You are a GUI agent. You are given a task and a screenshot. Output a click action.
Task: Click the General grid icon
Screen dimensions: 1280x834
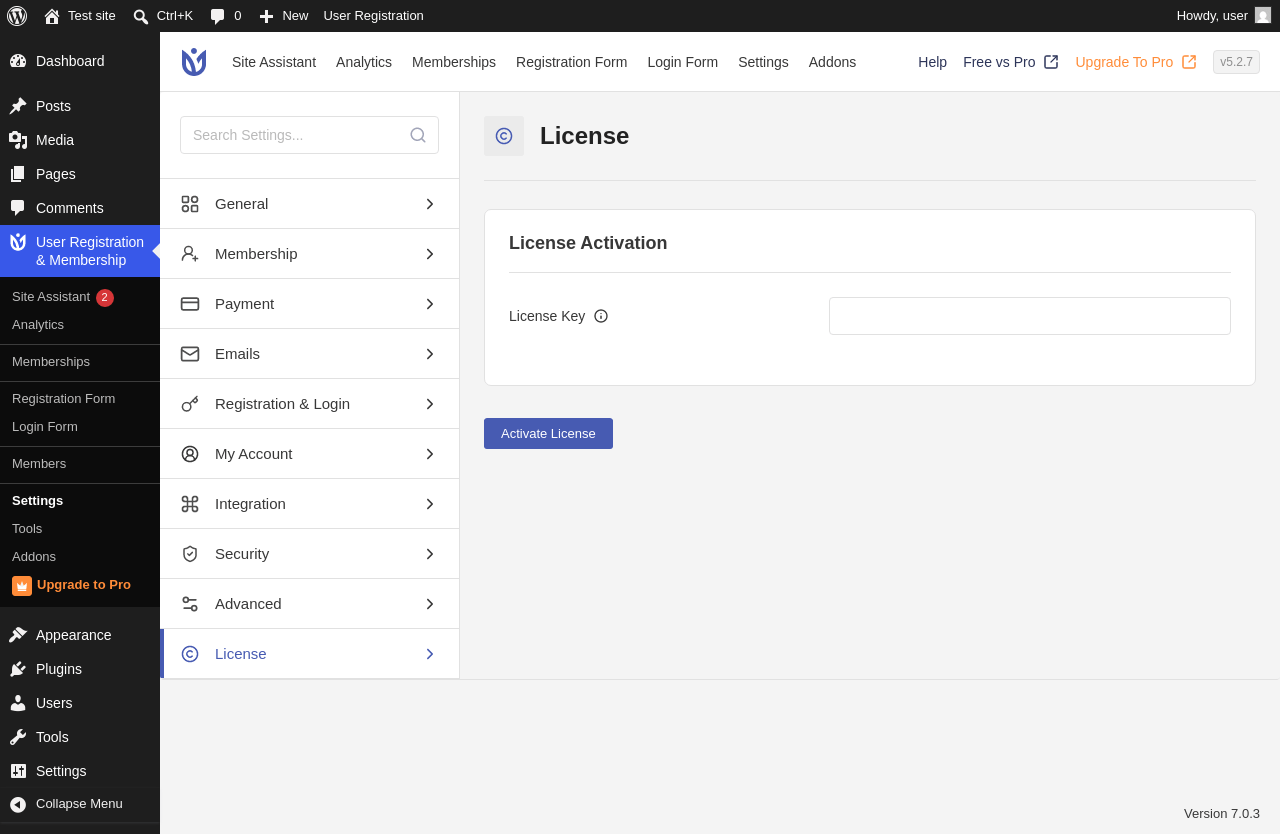[x=190, y=204]
